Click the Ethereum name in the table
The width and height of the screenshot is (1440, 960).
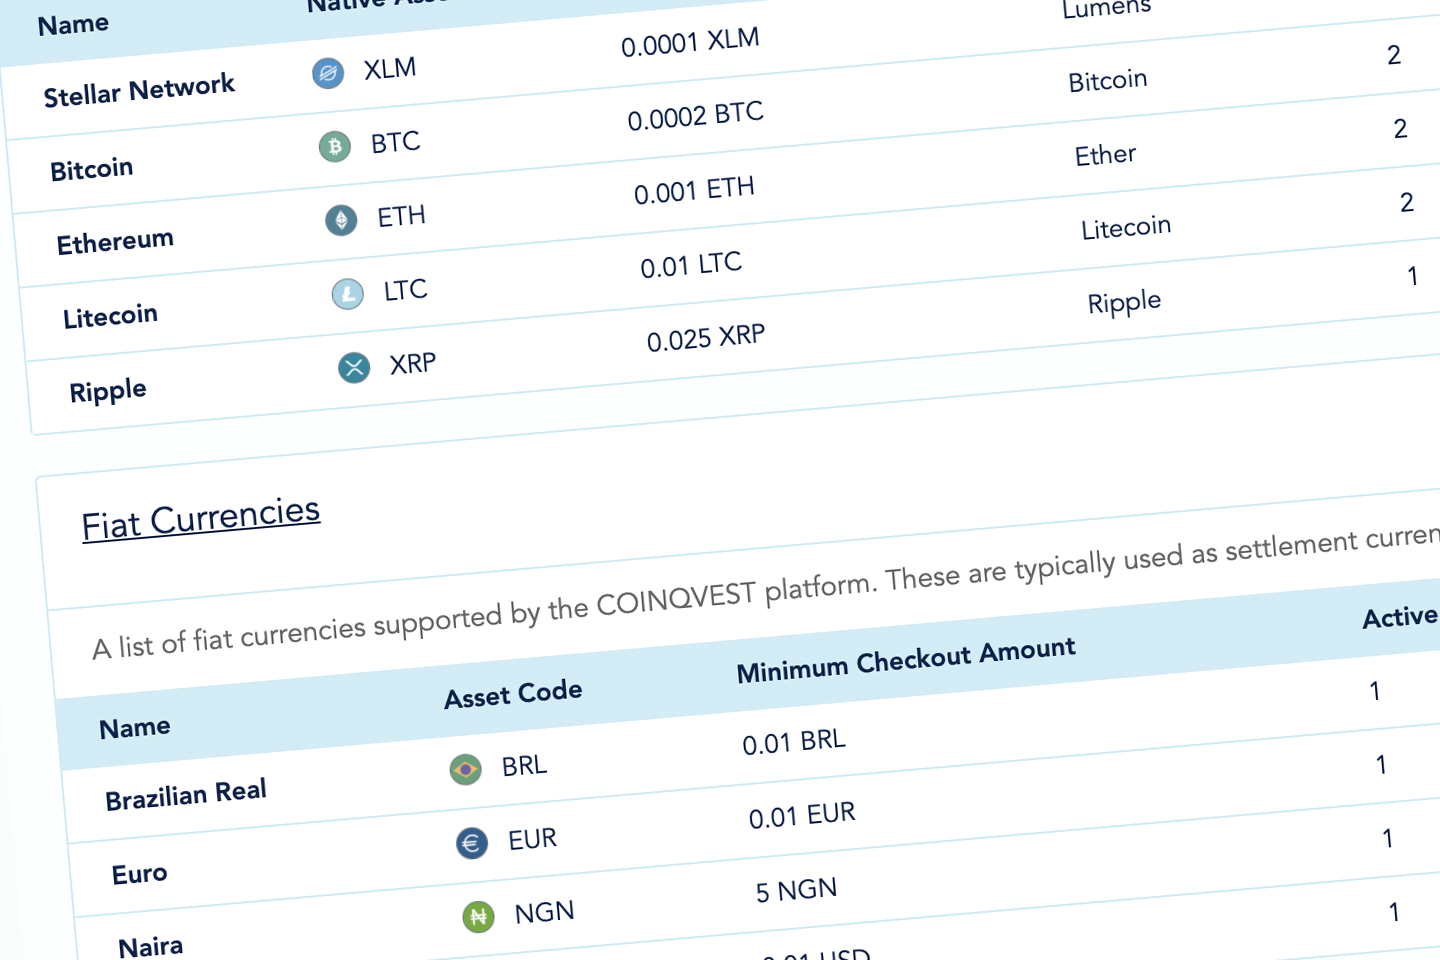pos(115,242)
